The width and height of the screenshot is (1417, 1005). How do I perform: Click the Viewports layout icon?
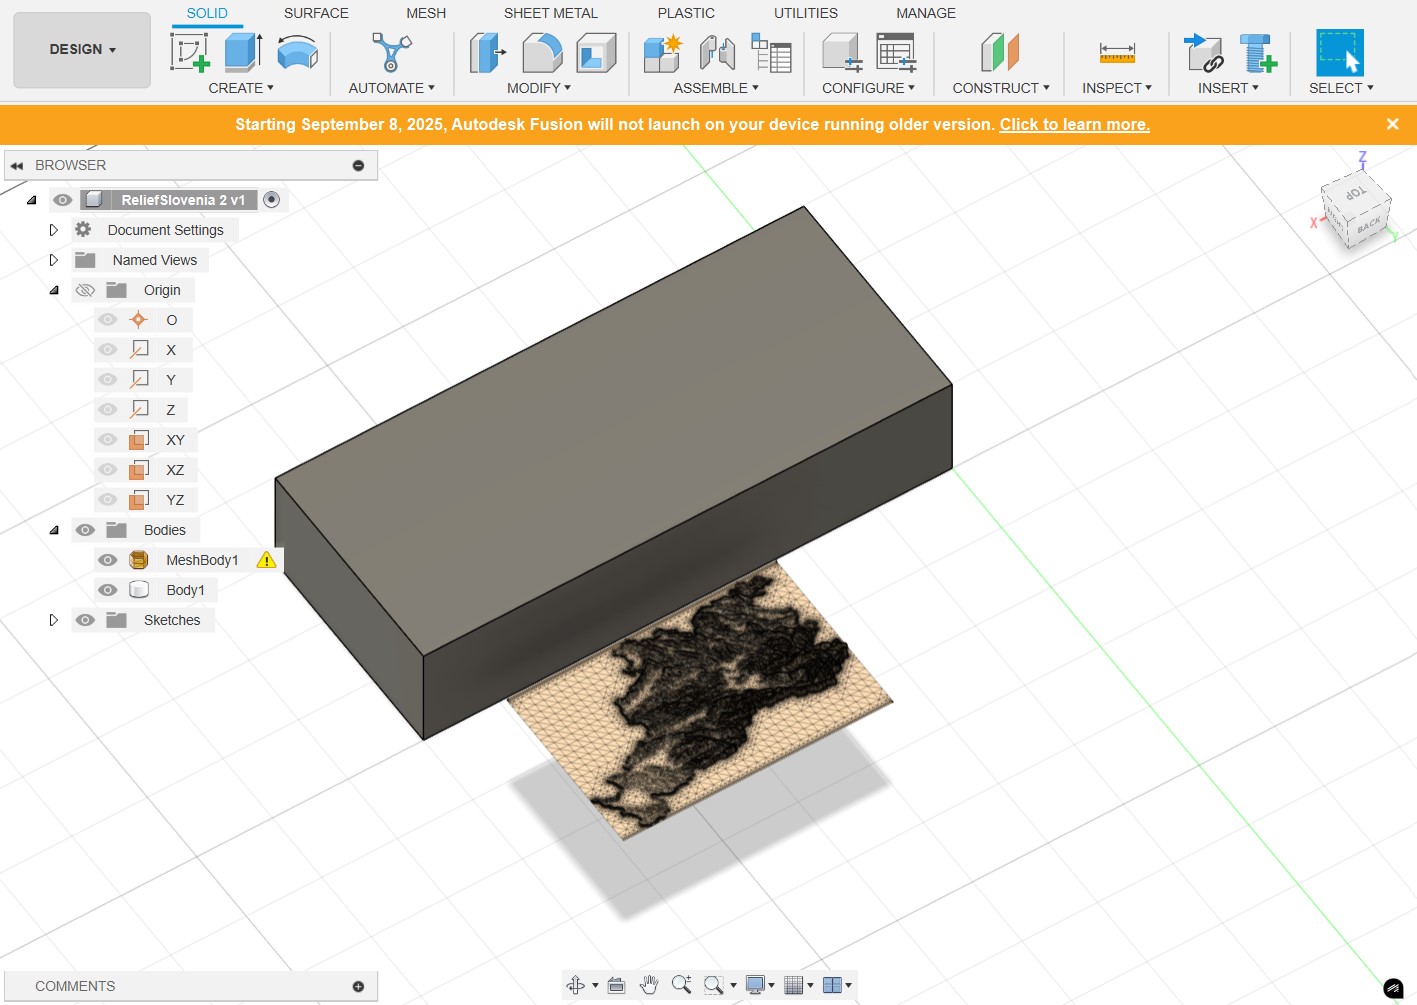pyautogui.click(x=832, y=985)
